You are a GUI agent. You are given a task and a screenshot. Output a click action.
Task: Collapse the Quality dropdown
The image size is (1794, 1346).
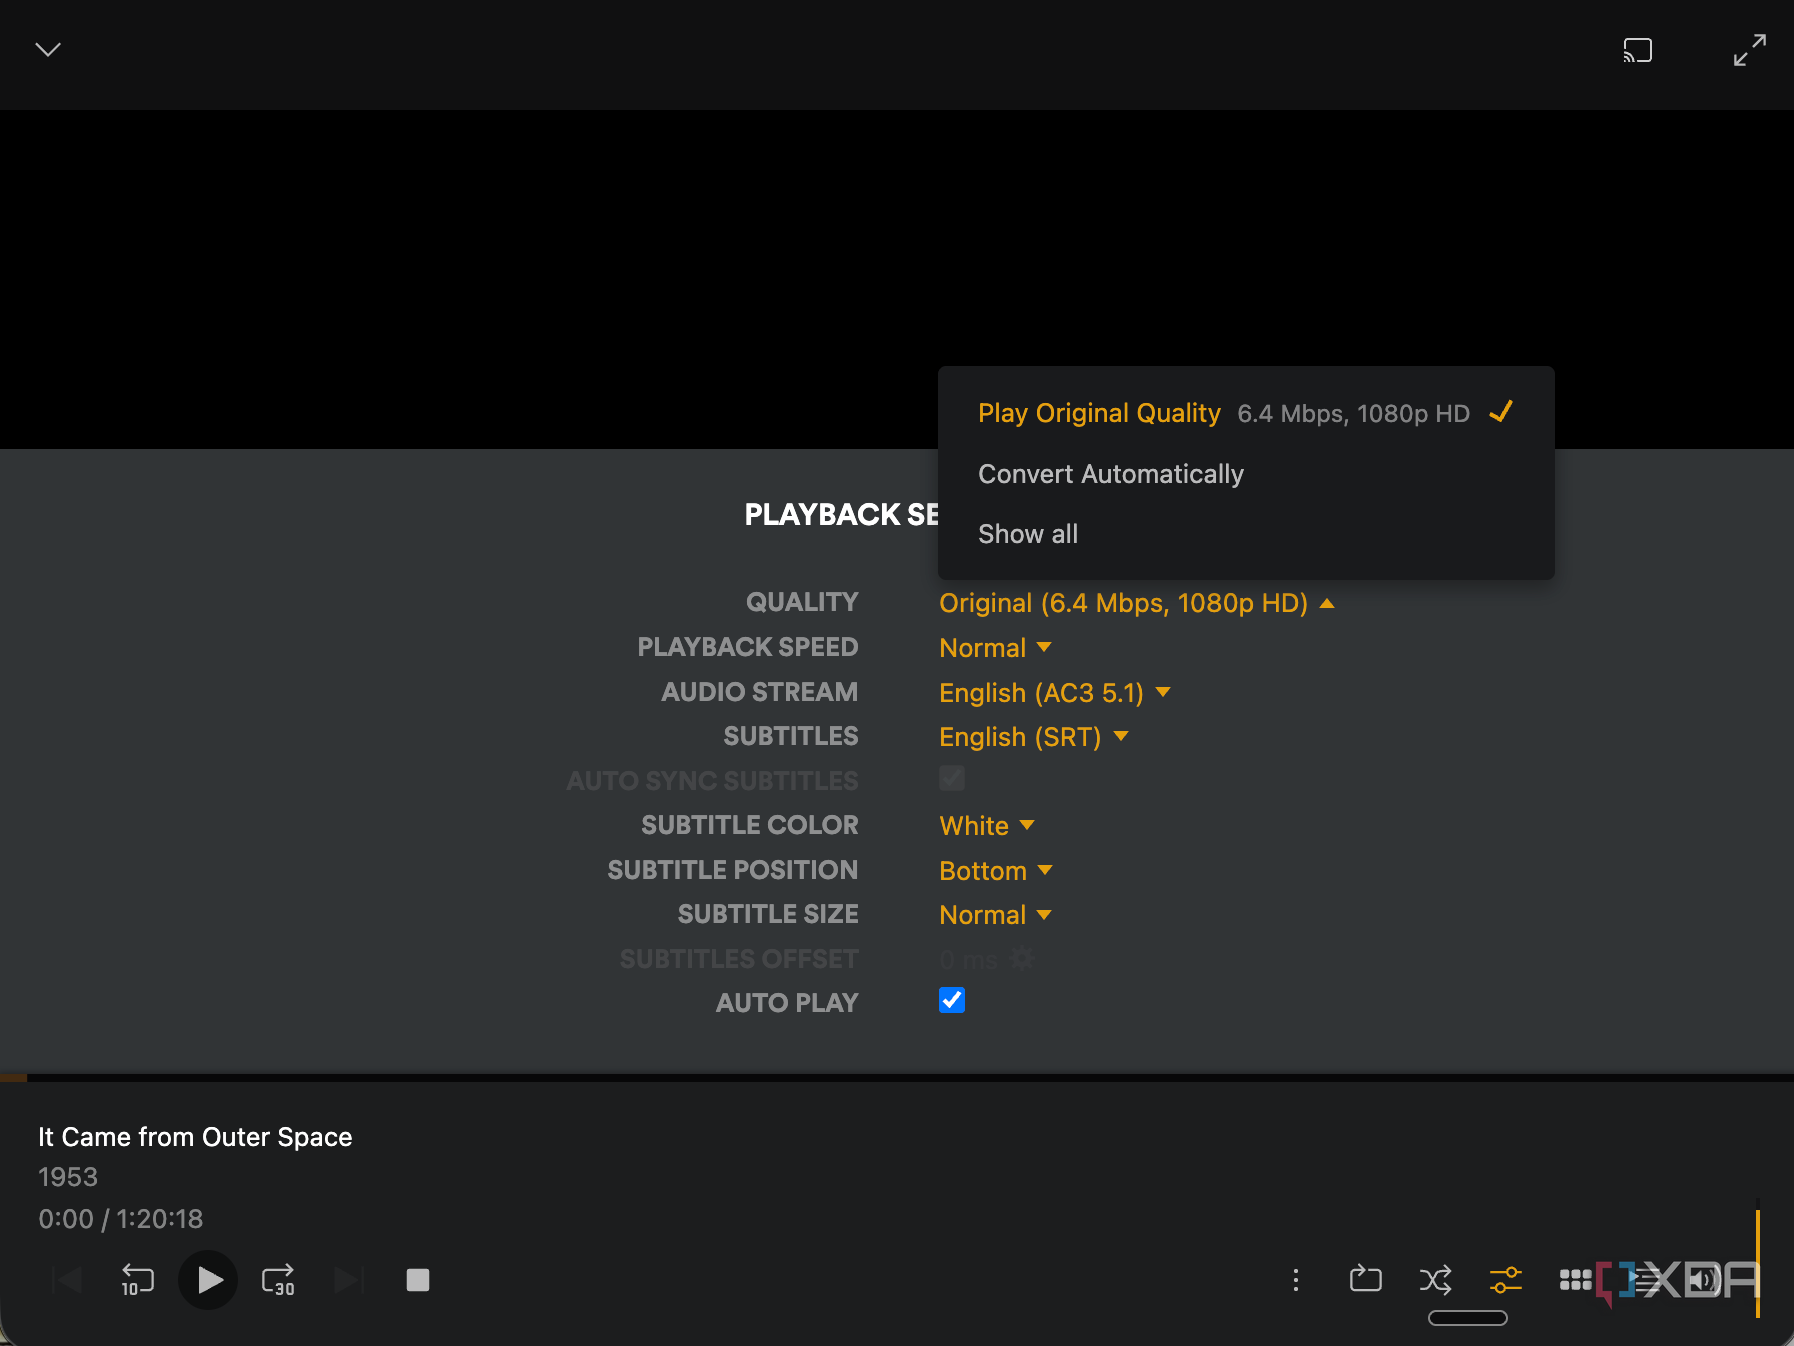pos(1137,603)
